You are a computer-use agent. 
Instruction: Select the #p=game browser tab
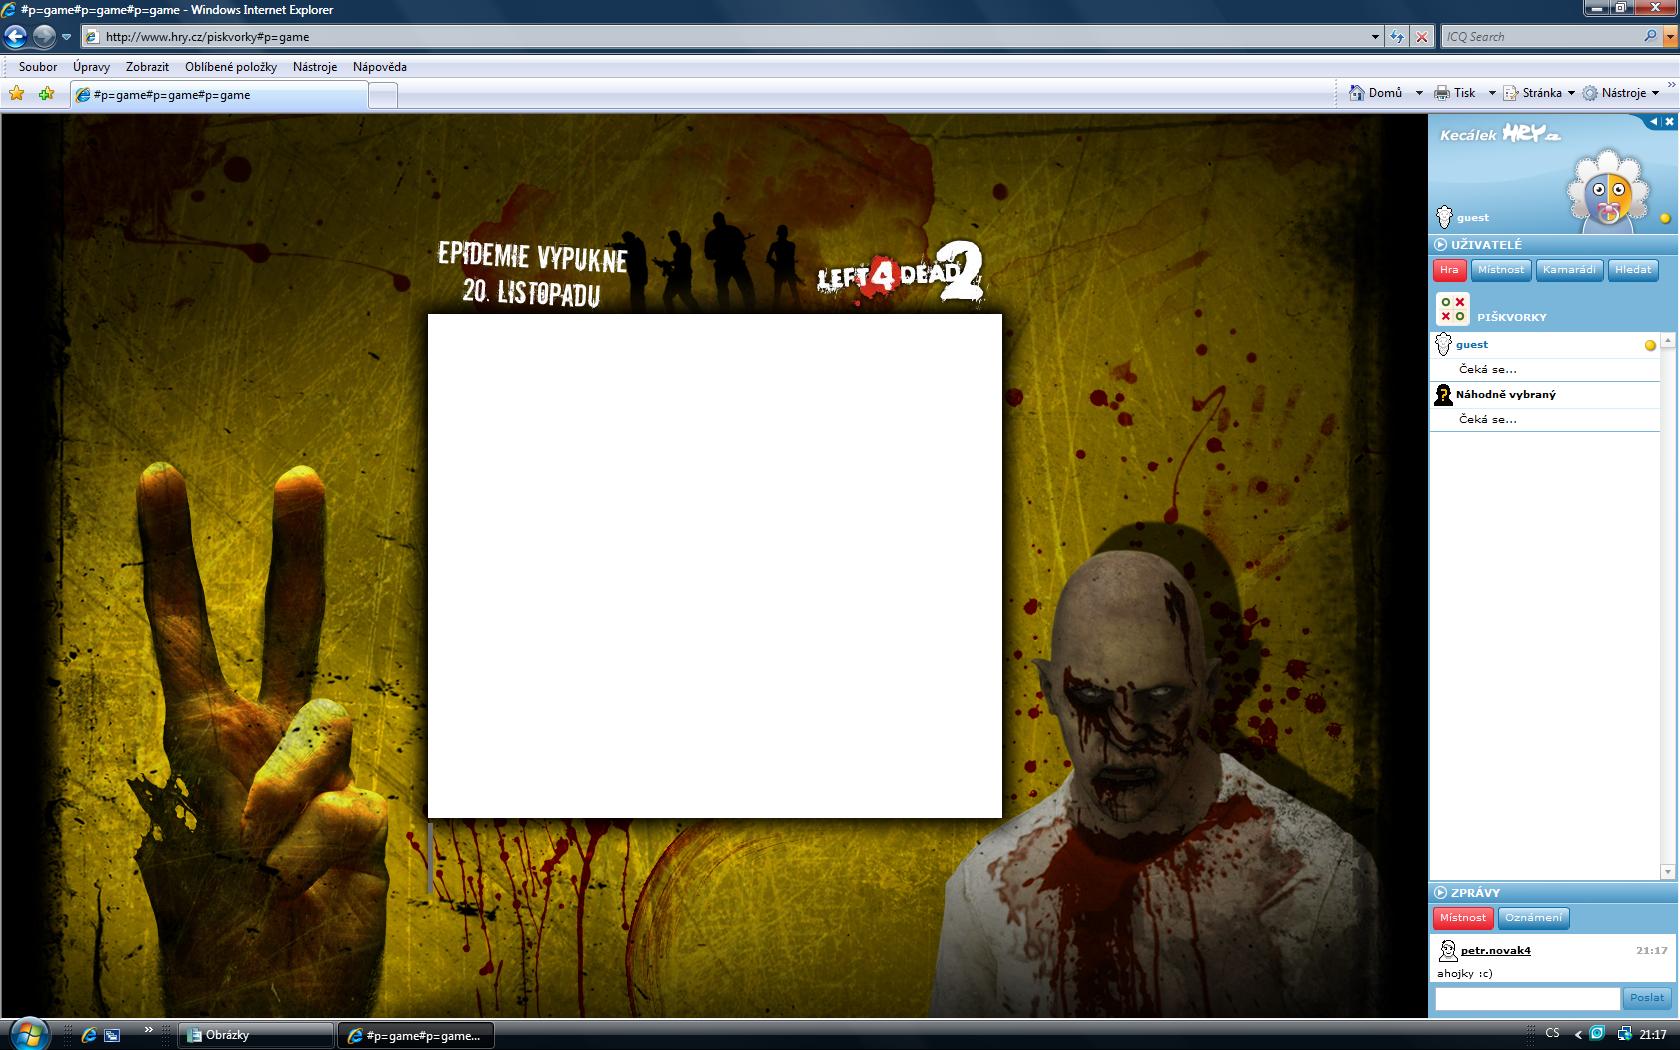tap(220, 95)
